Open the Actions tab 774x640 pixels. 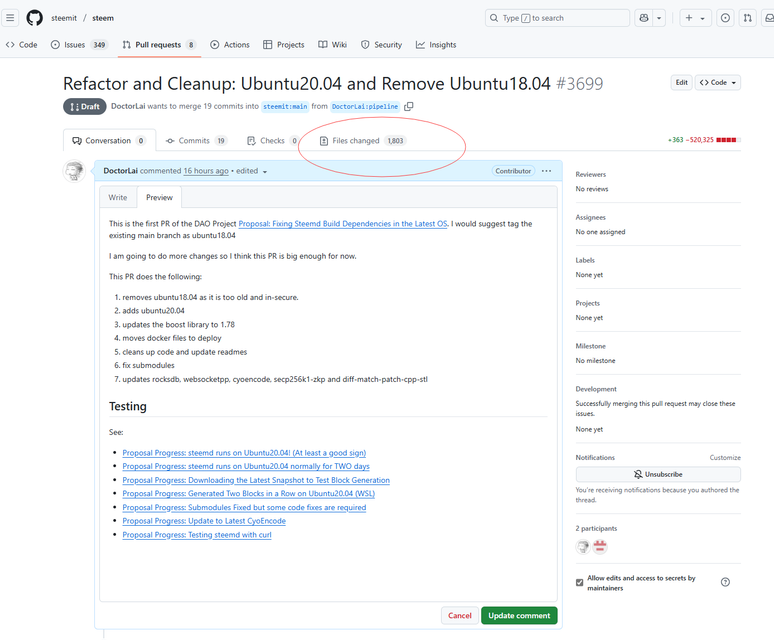(230, 44)
